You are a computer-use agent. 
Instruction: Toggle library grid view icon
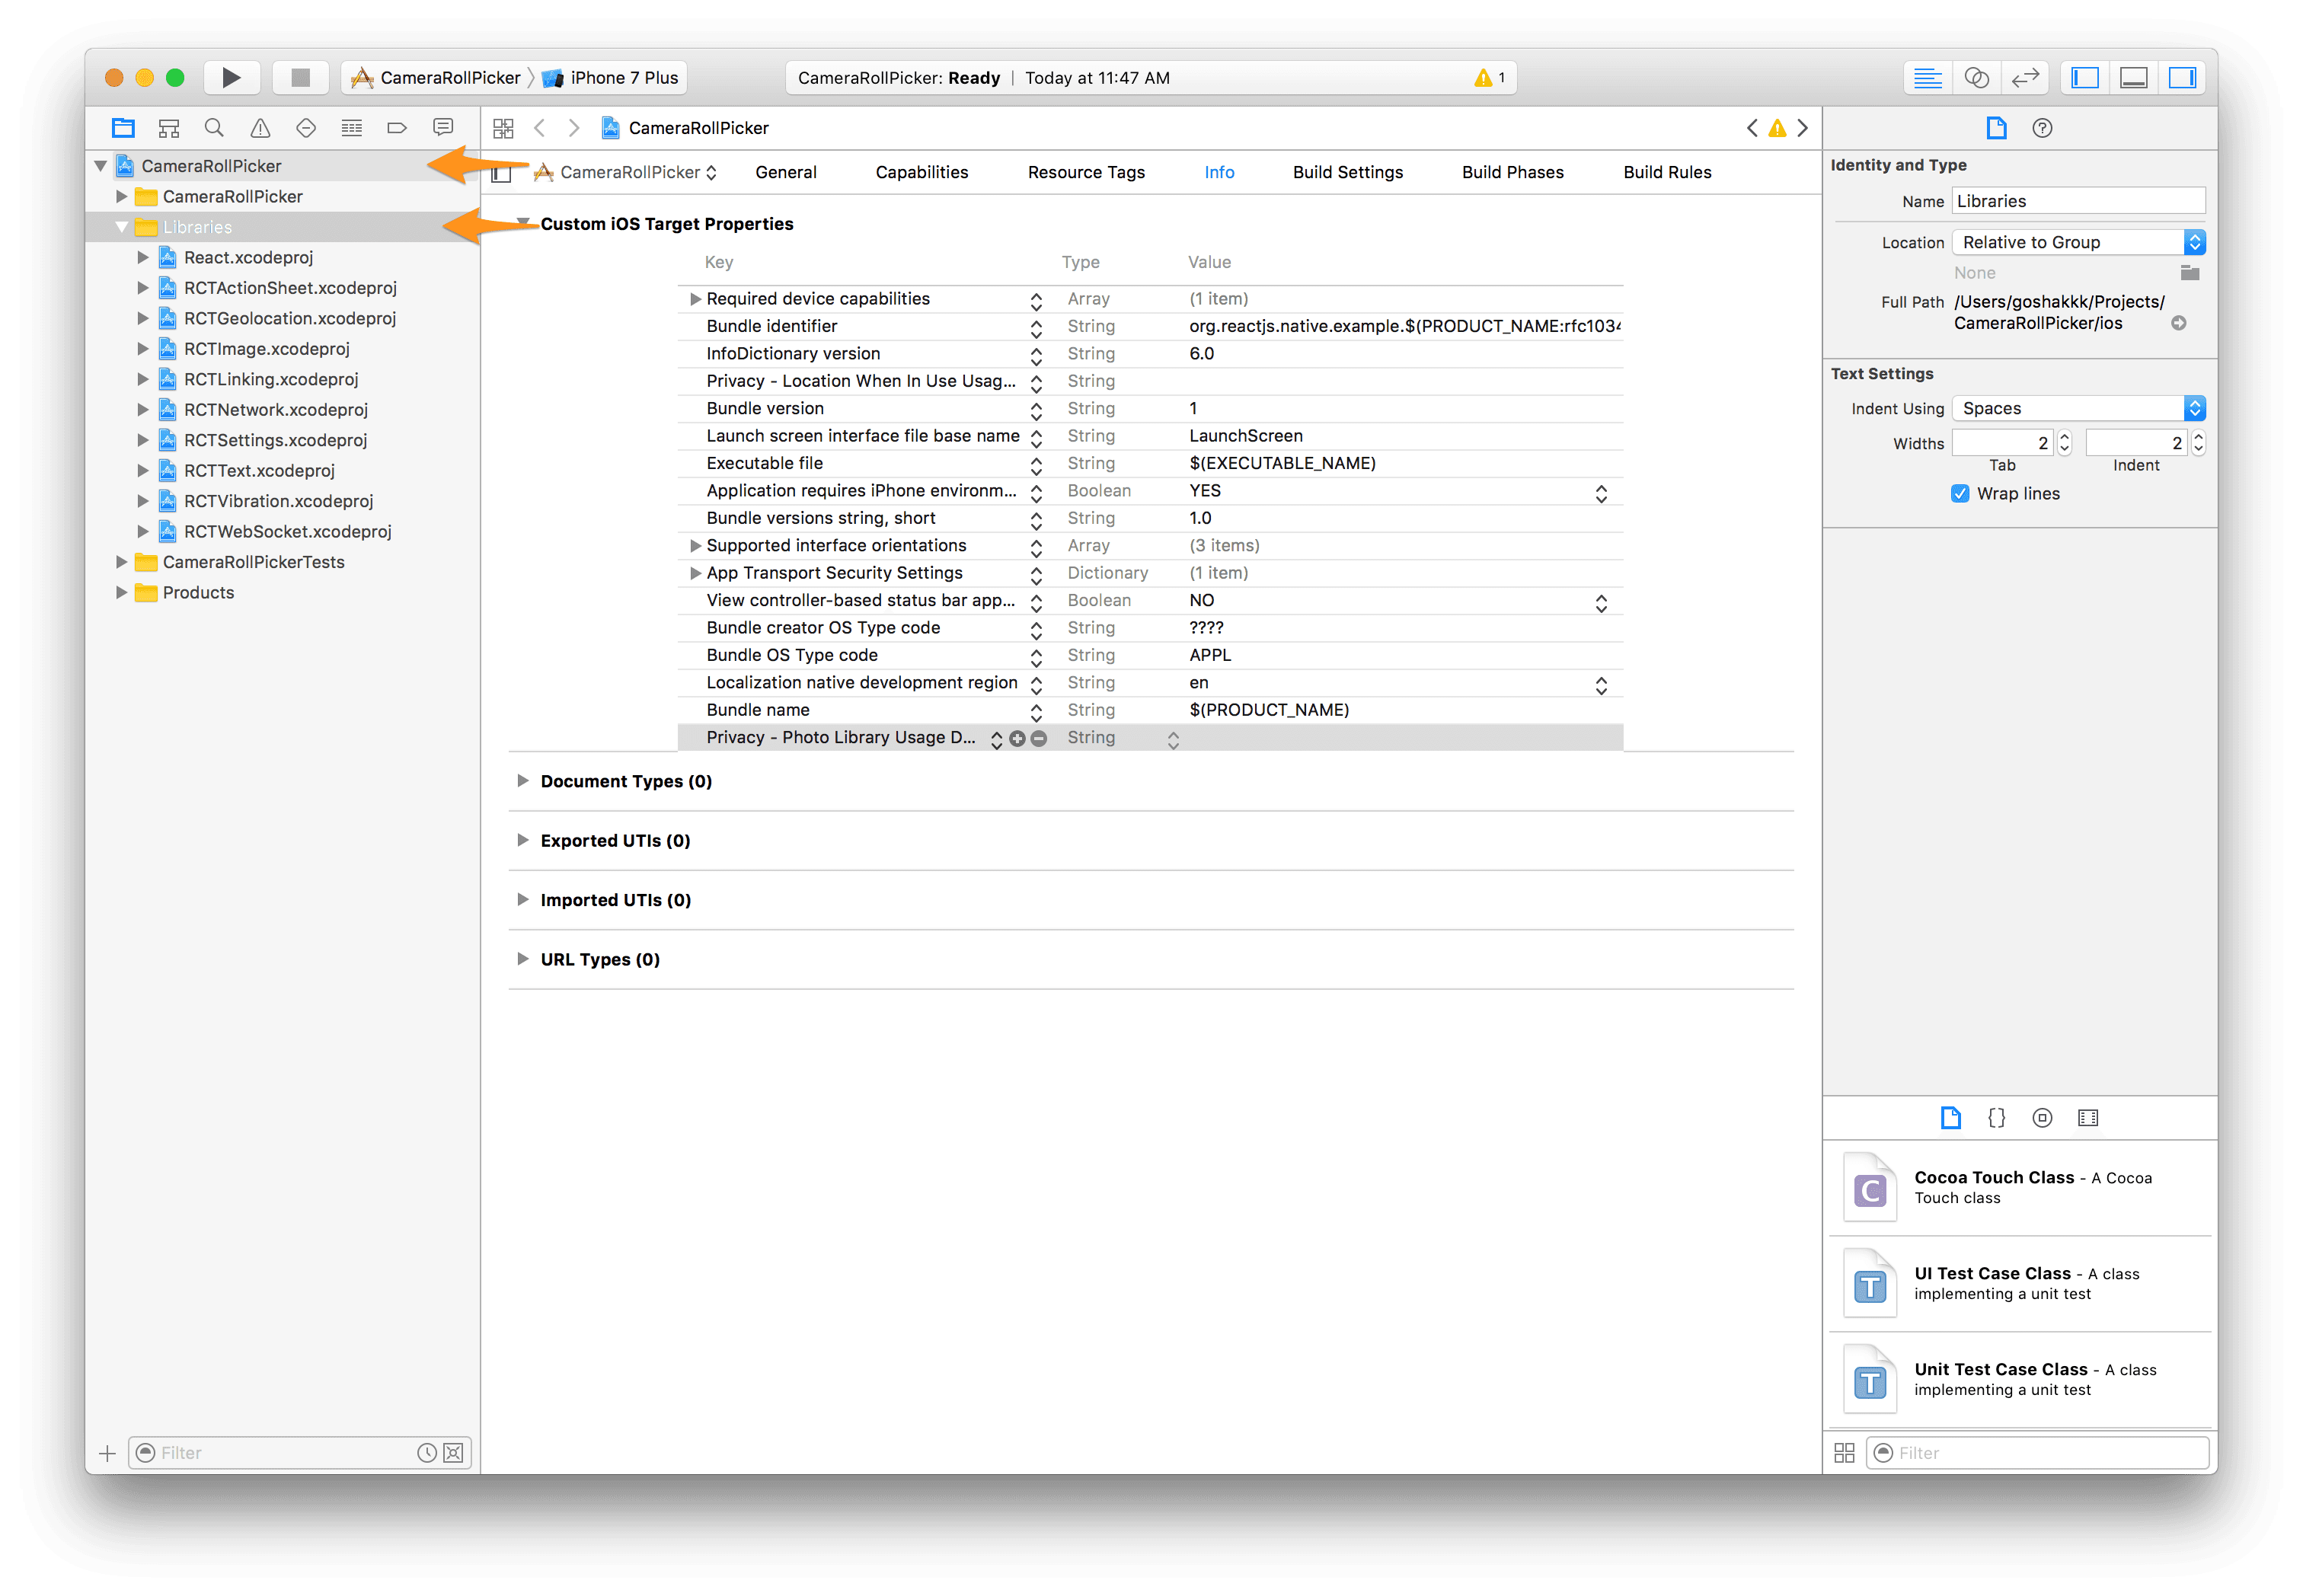(1845, 1453)
